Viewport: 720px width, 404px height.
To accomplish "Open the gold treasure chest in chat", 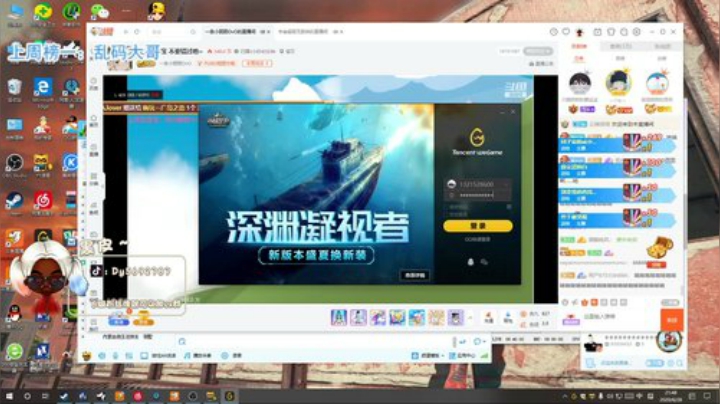I will [x=660, y=247].
